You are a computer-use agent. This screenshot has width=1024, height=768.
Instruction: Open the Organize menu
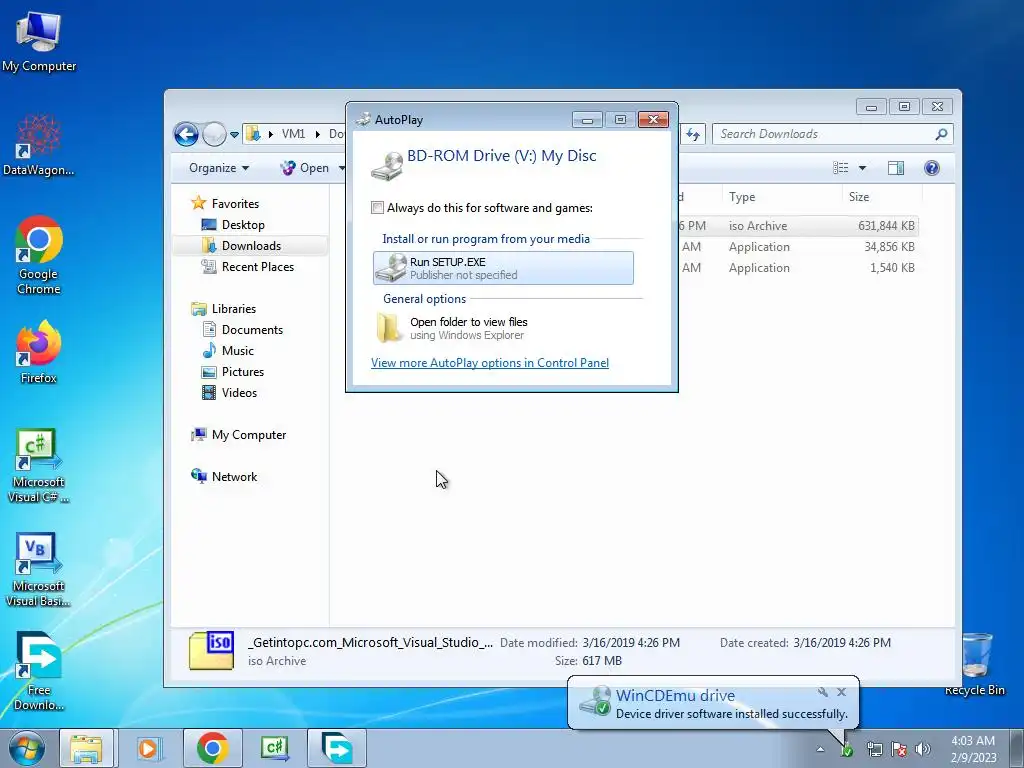(219, 168)
